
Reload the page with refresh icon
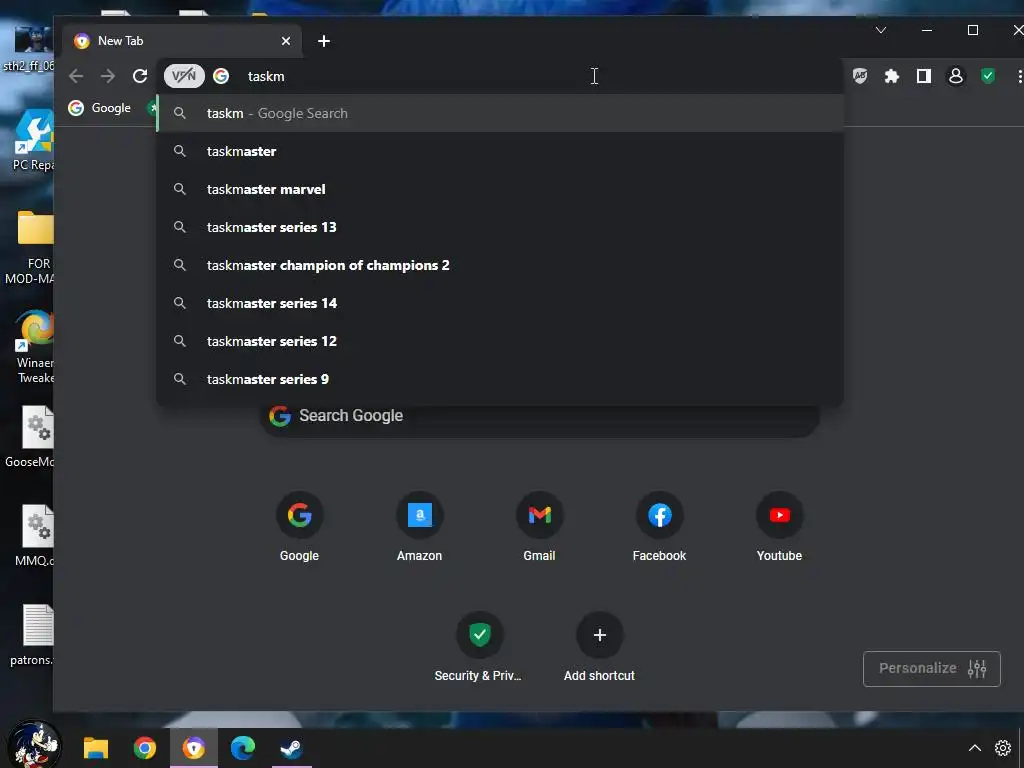tap(140, 76)
